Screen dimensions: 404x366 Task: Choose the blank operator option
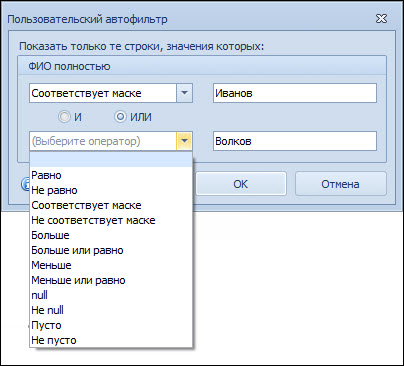pos(111,160)
